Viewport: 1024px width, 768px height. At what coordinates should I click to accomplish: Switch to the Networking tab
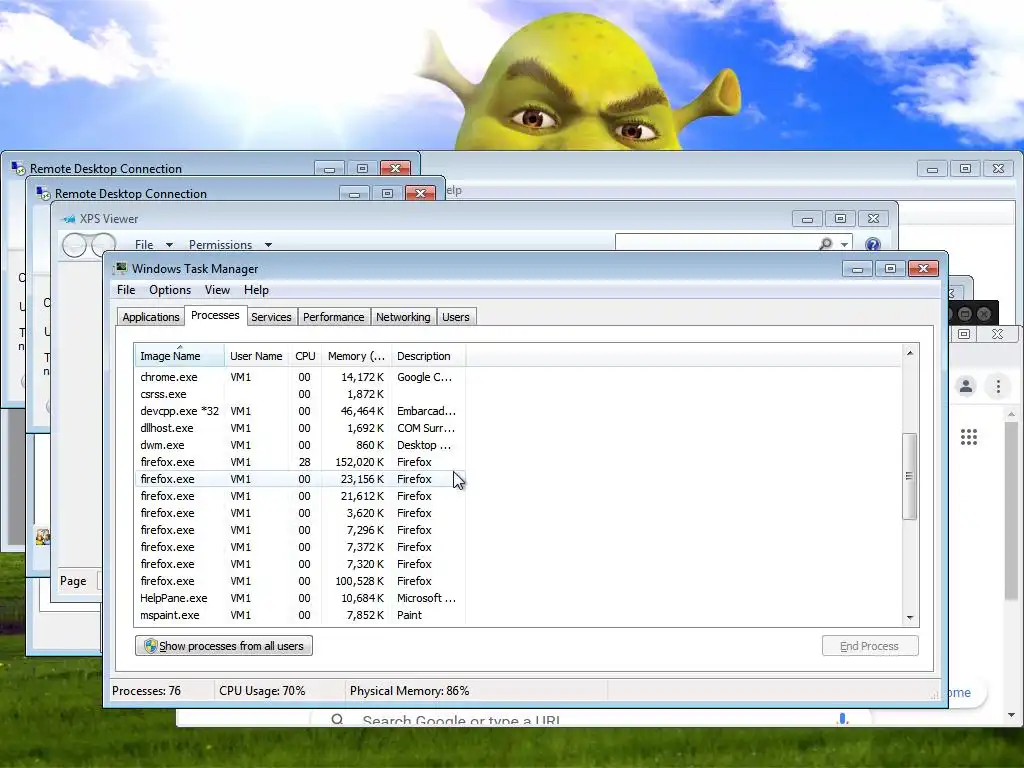(x=403, y=317)
